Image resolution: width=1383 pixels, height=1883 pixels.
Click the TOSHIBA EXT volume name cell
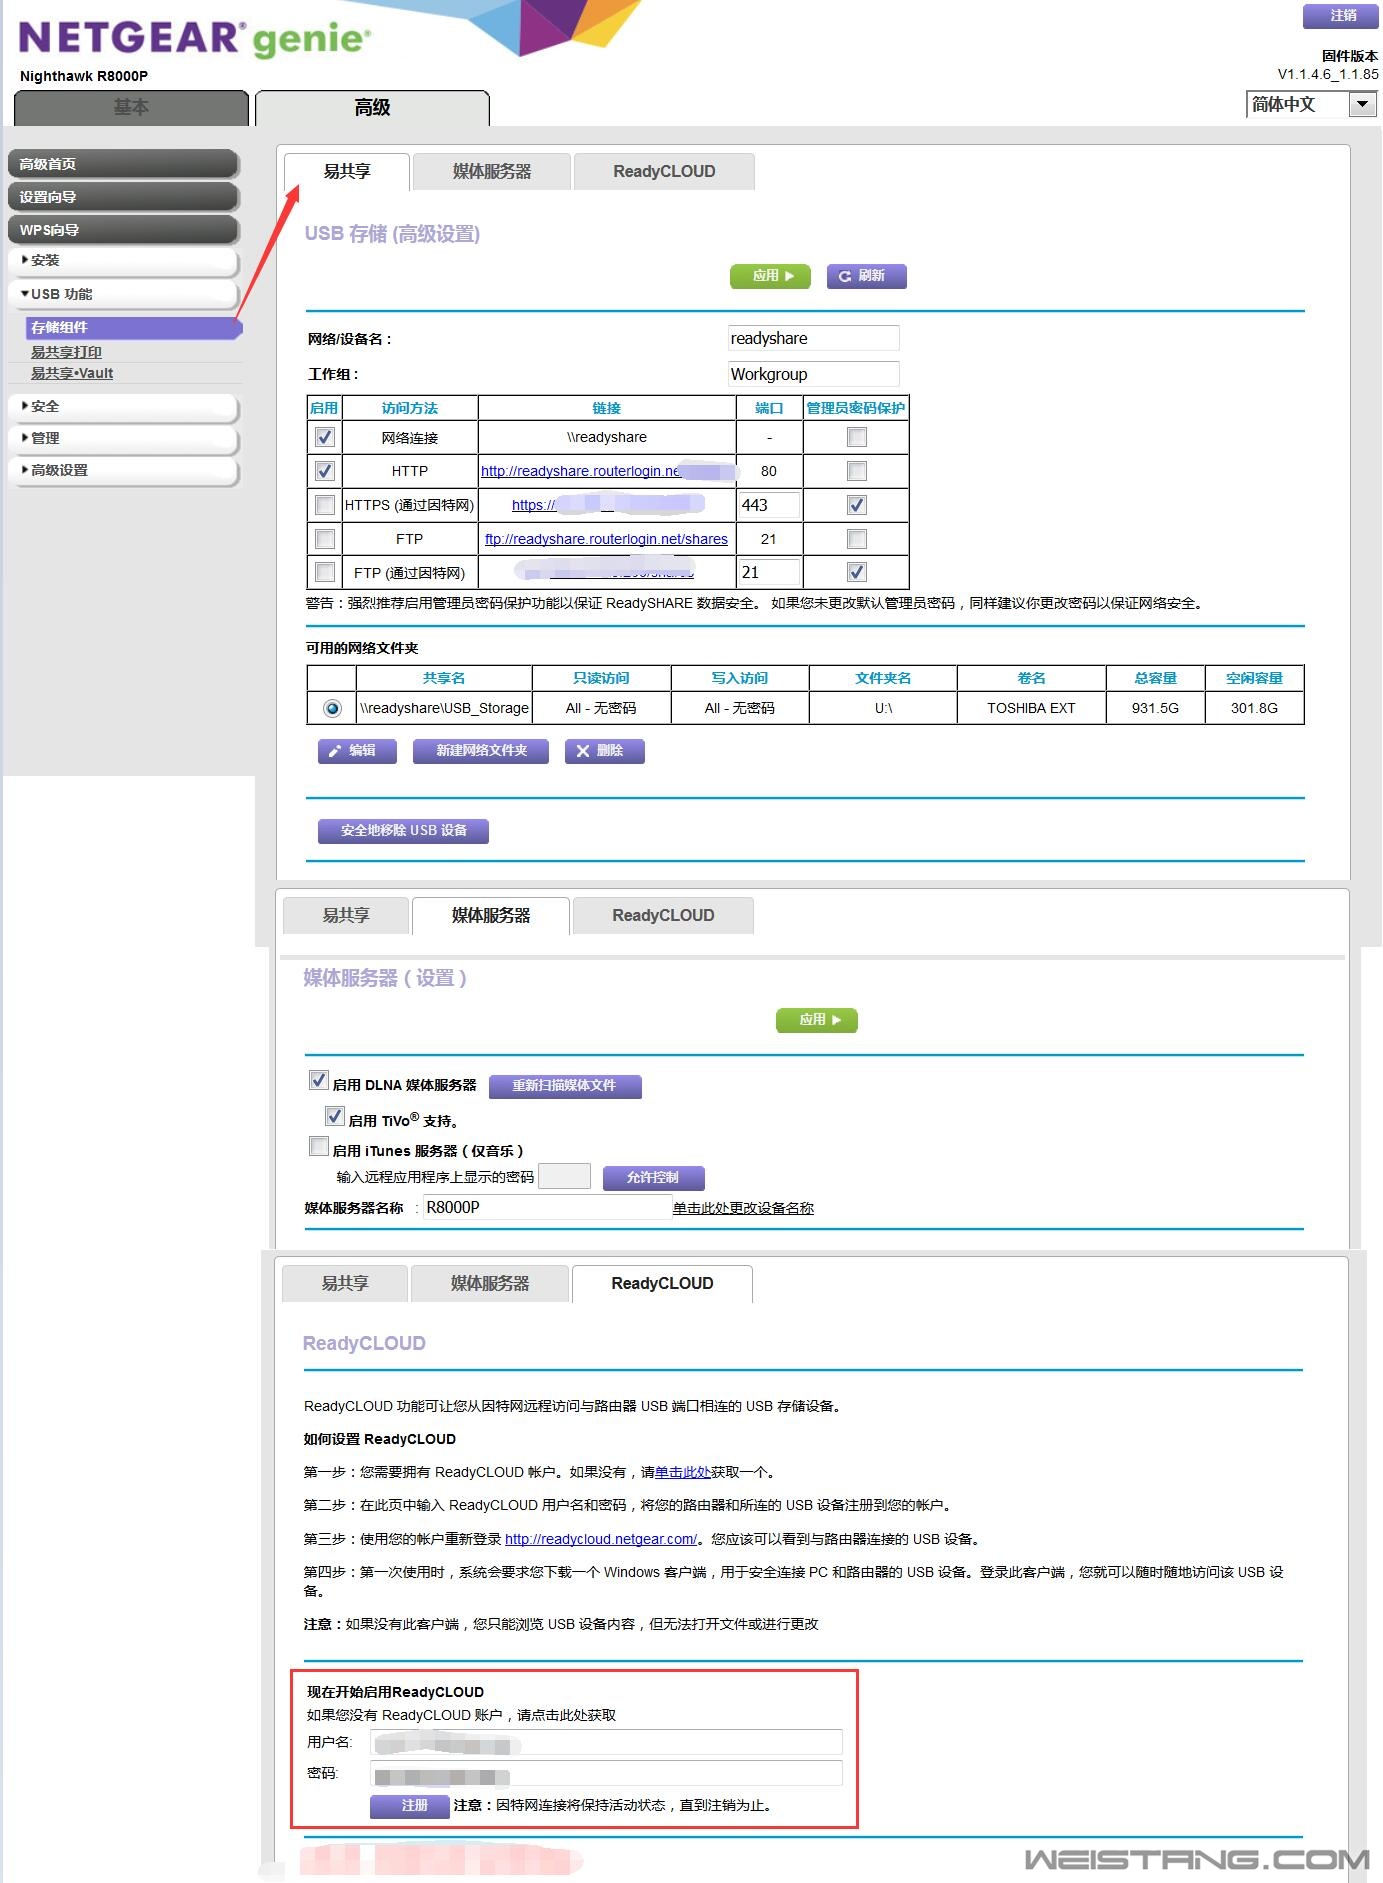pos(1031,708)
